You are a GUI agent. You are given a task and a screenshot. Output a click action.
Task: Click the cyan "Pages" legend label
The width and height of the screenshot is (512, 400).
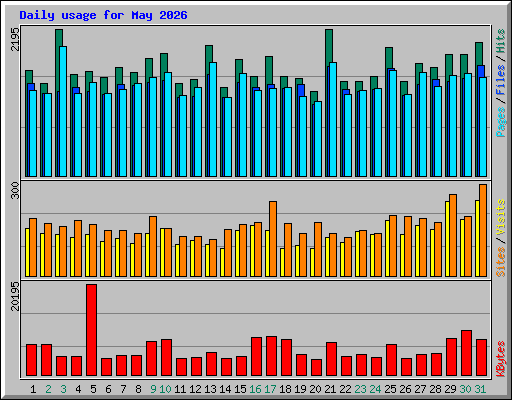pyautogui.click(x=501, y=122)
